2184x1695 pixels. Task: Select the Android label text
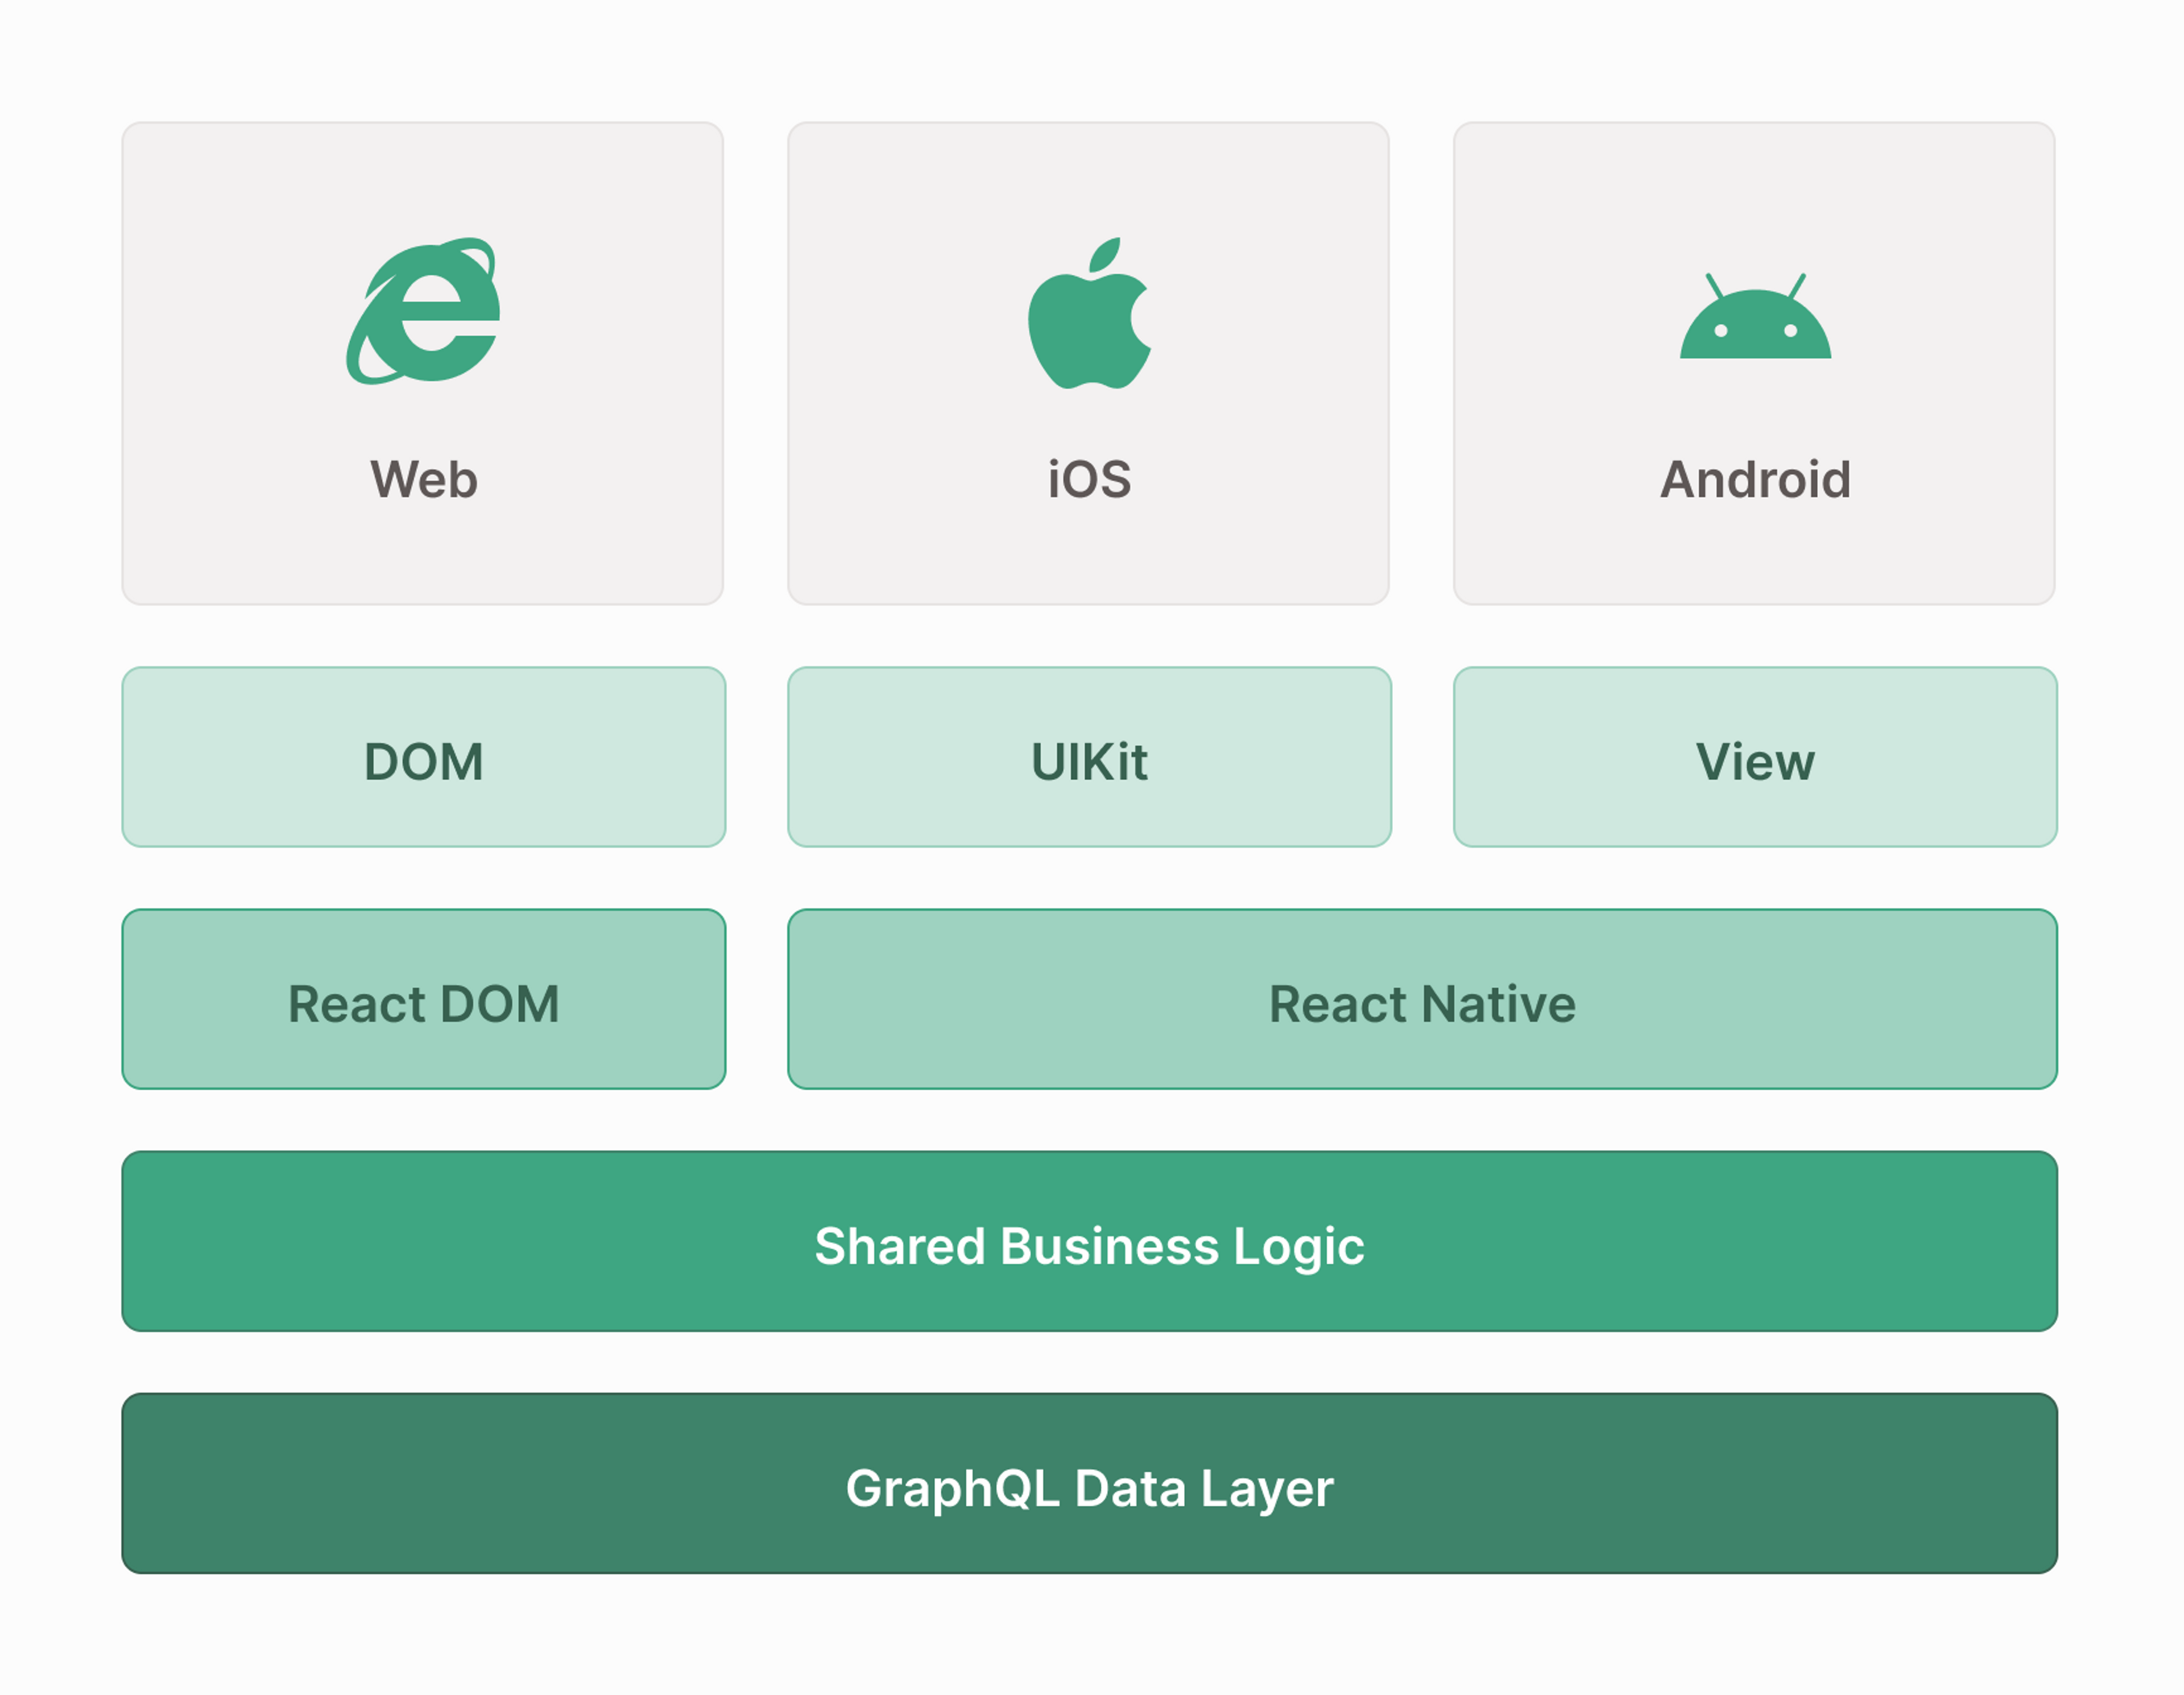click(1755, 480)
